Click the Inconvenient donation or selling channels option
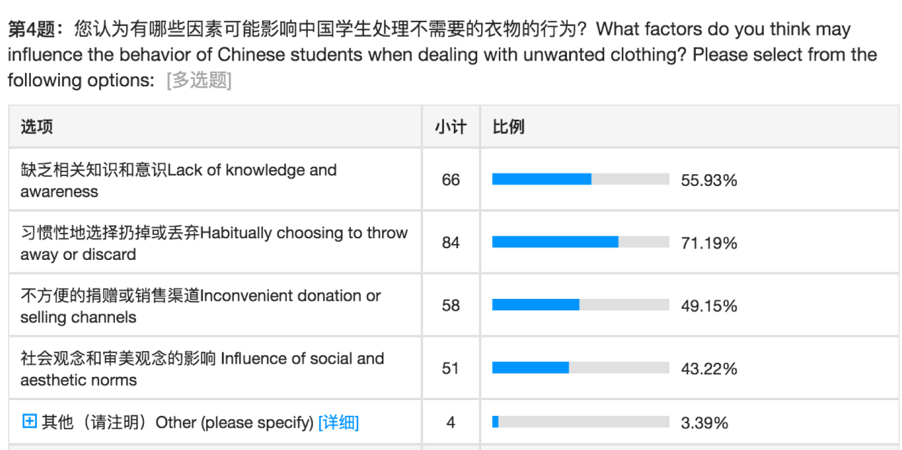Viewport: 902px width, 450px height. click(x=200, y=306)
